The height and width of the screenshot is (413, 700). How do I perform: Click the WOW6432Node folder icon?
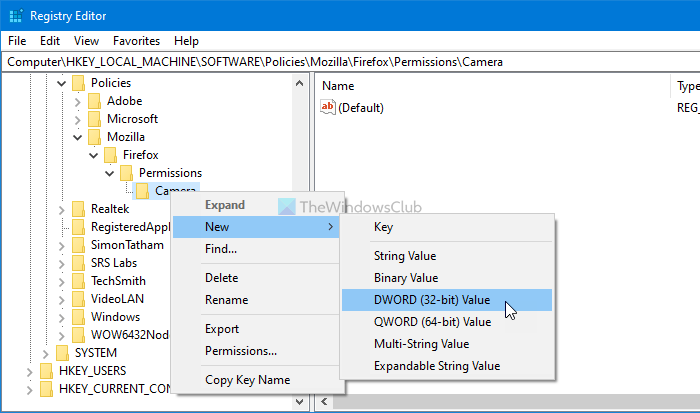[78, 334]
